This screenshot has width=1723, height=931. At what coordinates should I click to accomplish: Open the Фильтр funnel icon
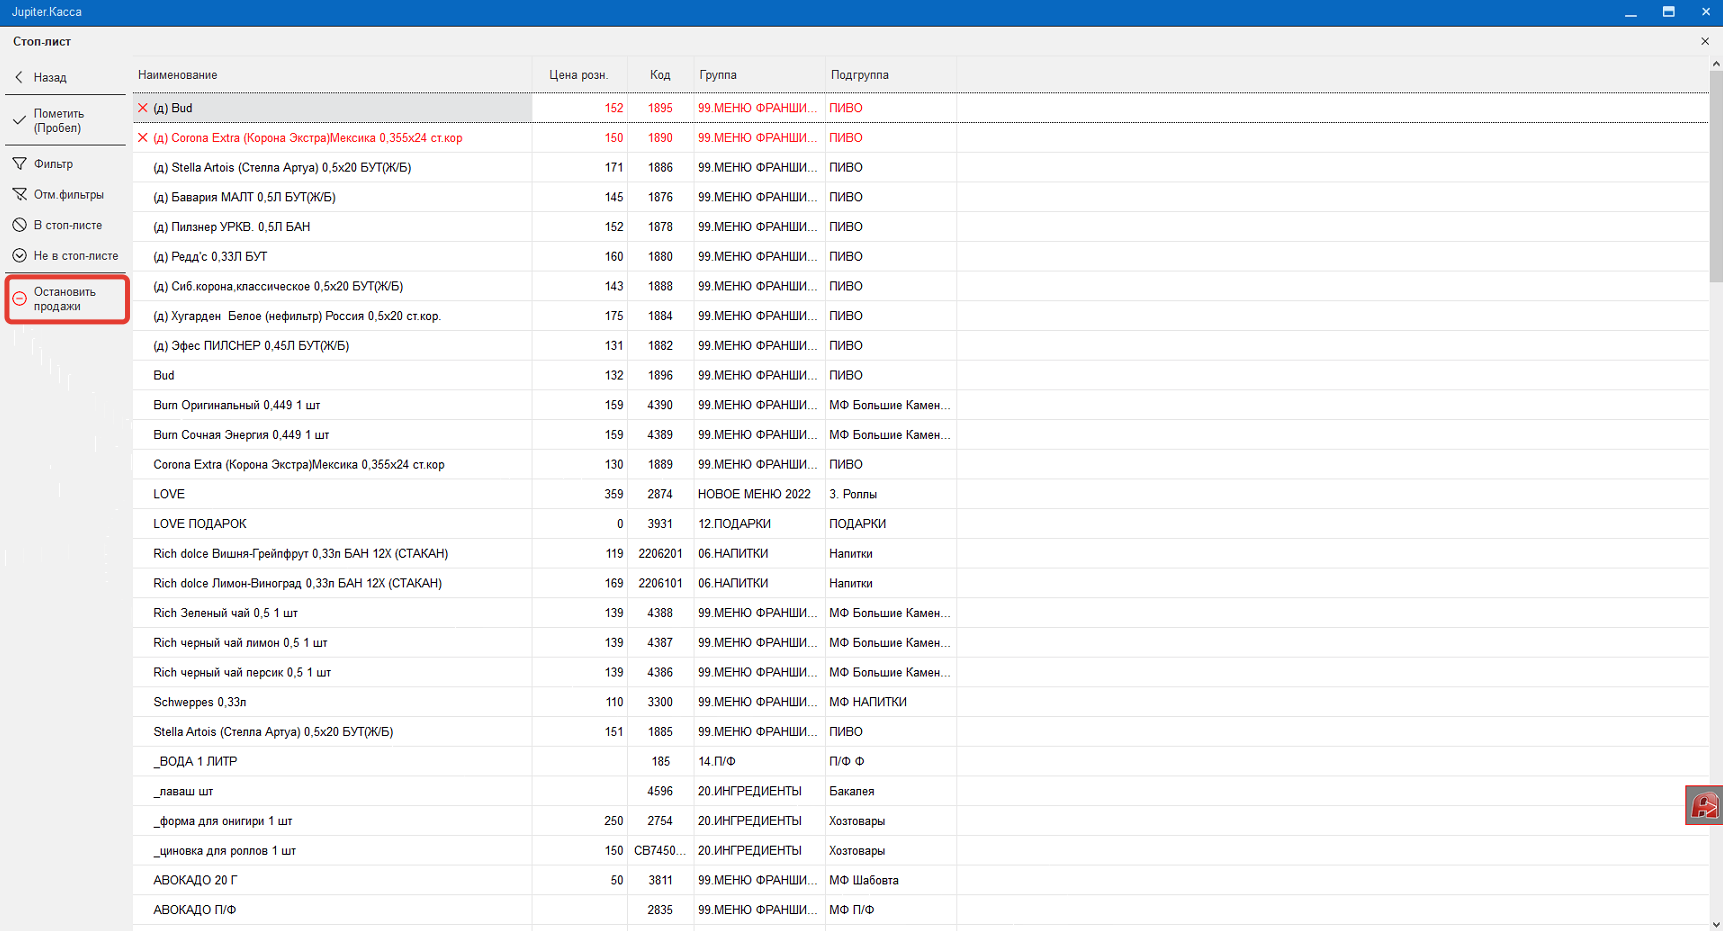pos(19,164)
